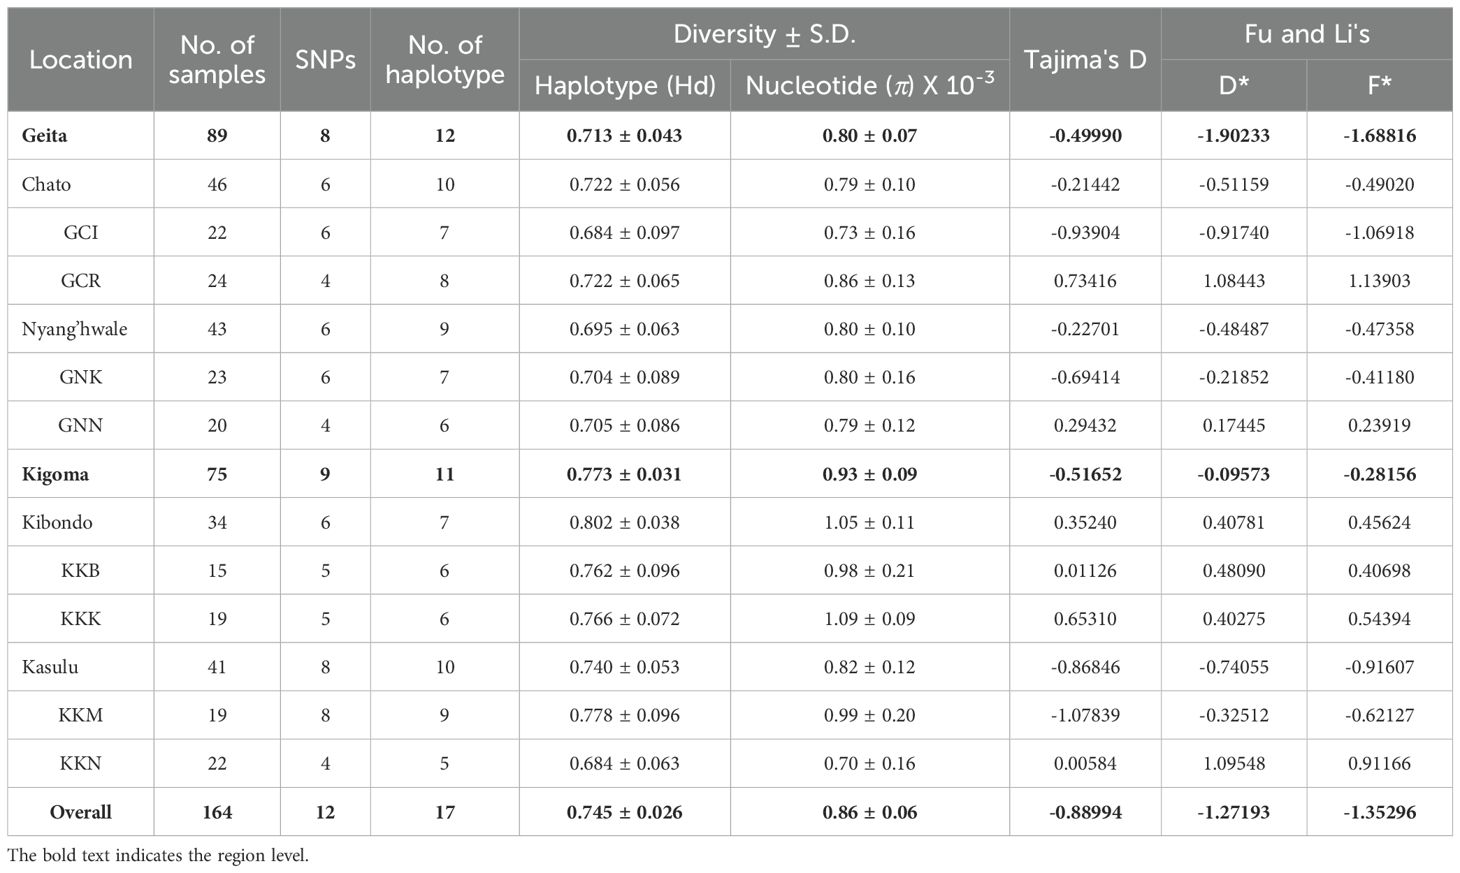The width and height of the screenshot is (1460, 873).
Task: Click the 'Fu and Li's' header
Action: pyautogui.click(x=1307, y=34)
